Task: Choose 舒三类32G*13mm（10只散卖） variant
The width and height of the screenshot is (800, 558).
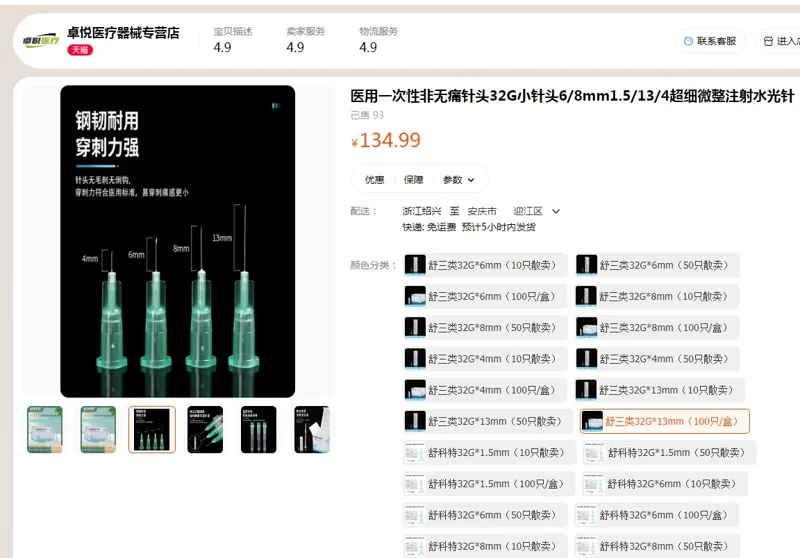Action: [x=659, y=390]
